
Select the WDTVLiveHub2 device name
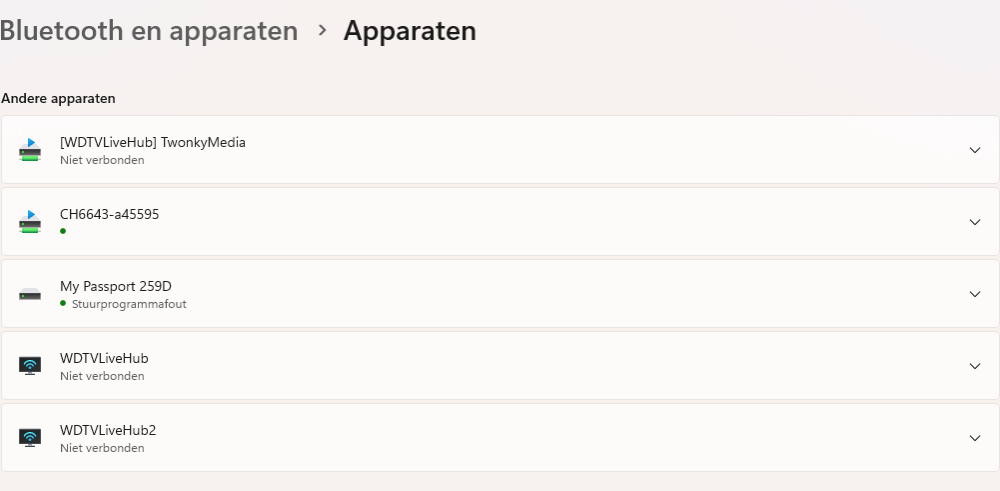point(108,430)
